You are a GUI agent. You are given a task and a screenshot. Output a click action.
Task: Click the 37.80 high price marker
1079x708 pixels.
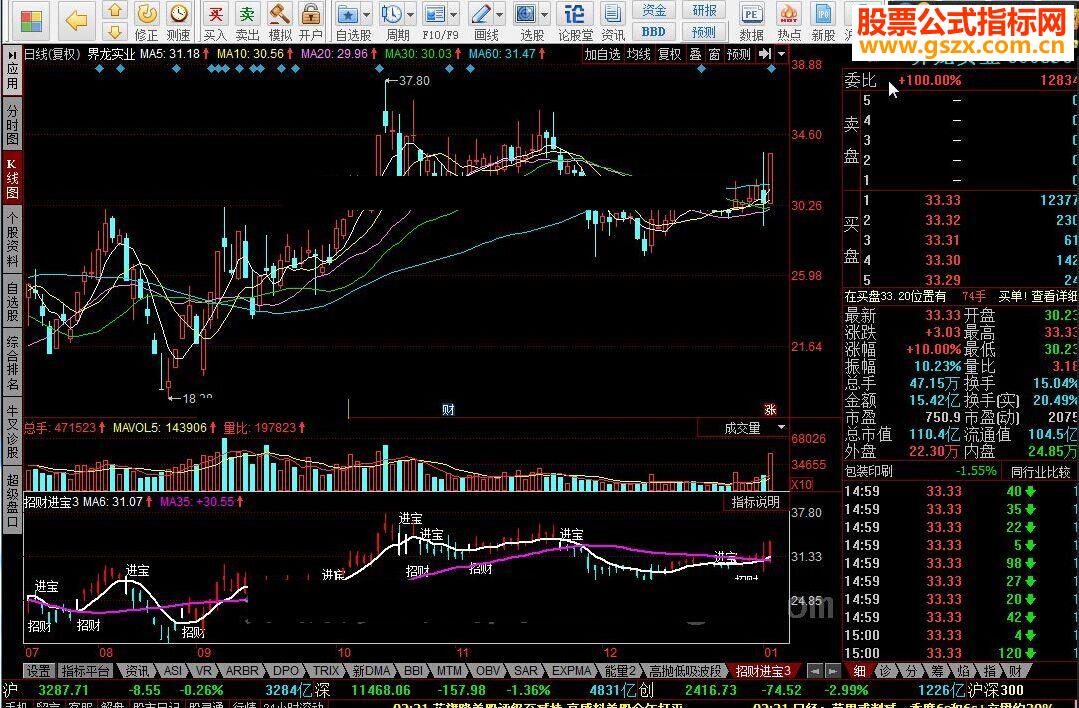click(414, 81)
